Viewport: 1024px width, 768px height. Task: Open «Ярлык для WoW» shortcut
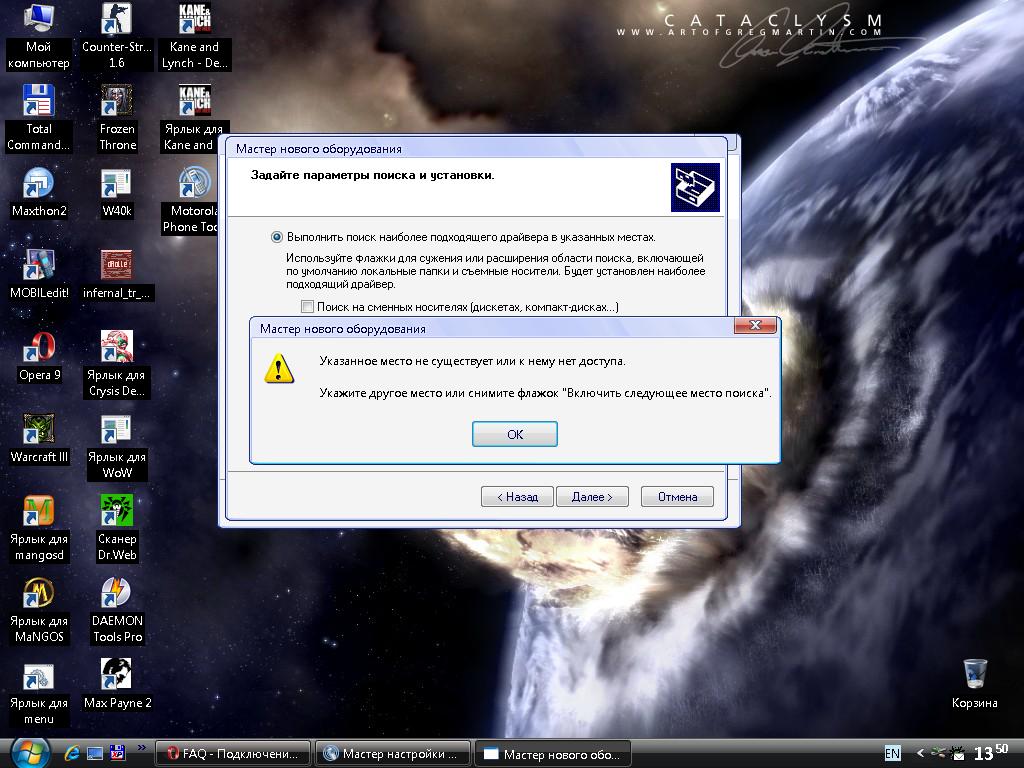(116, 447)
